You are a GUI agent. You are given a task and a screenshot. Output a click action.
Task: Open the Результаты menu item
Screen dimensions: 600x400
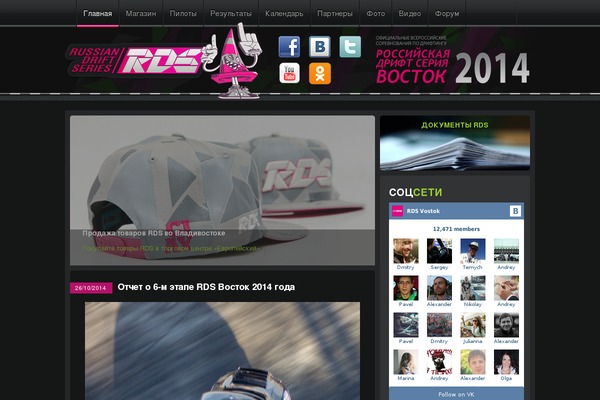coord(231,13)
